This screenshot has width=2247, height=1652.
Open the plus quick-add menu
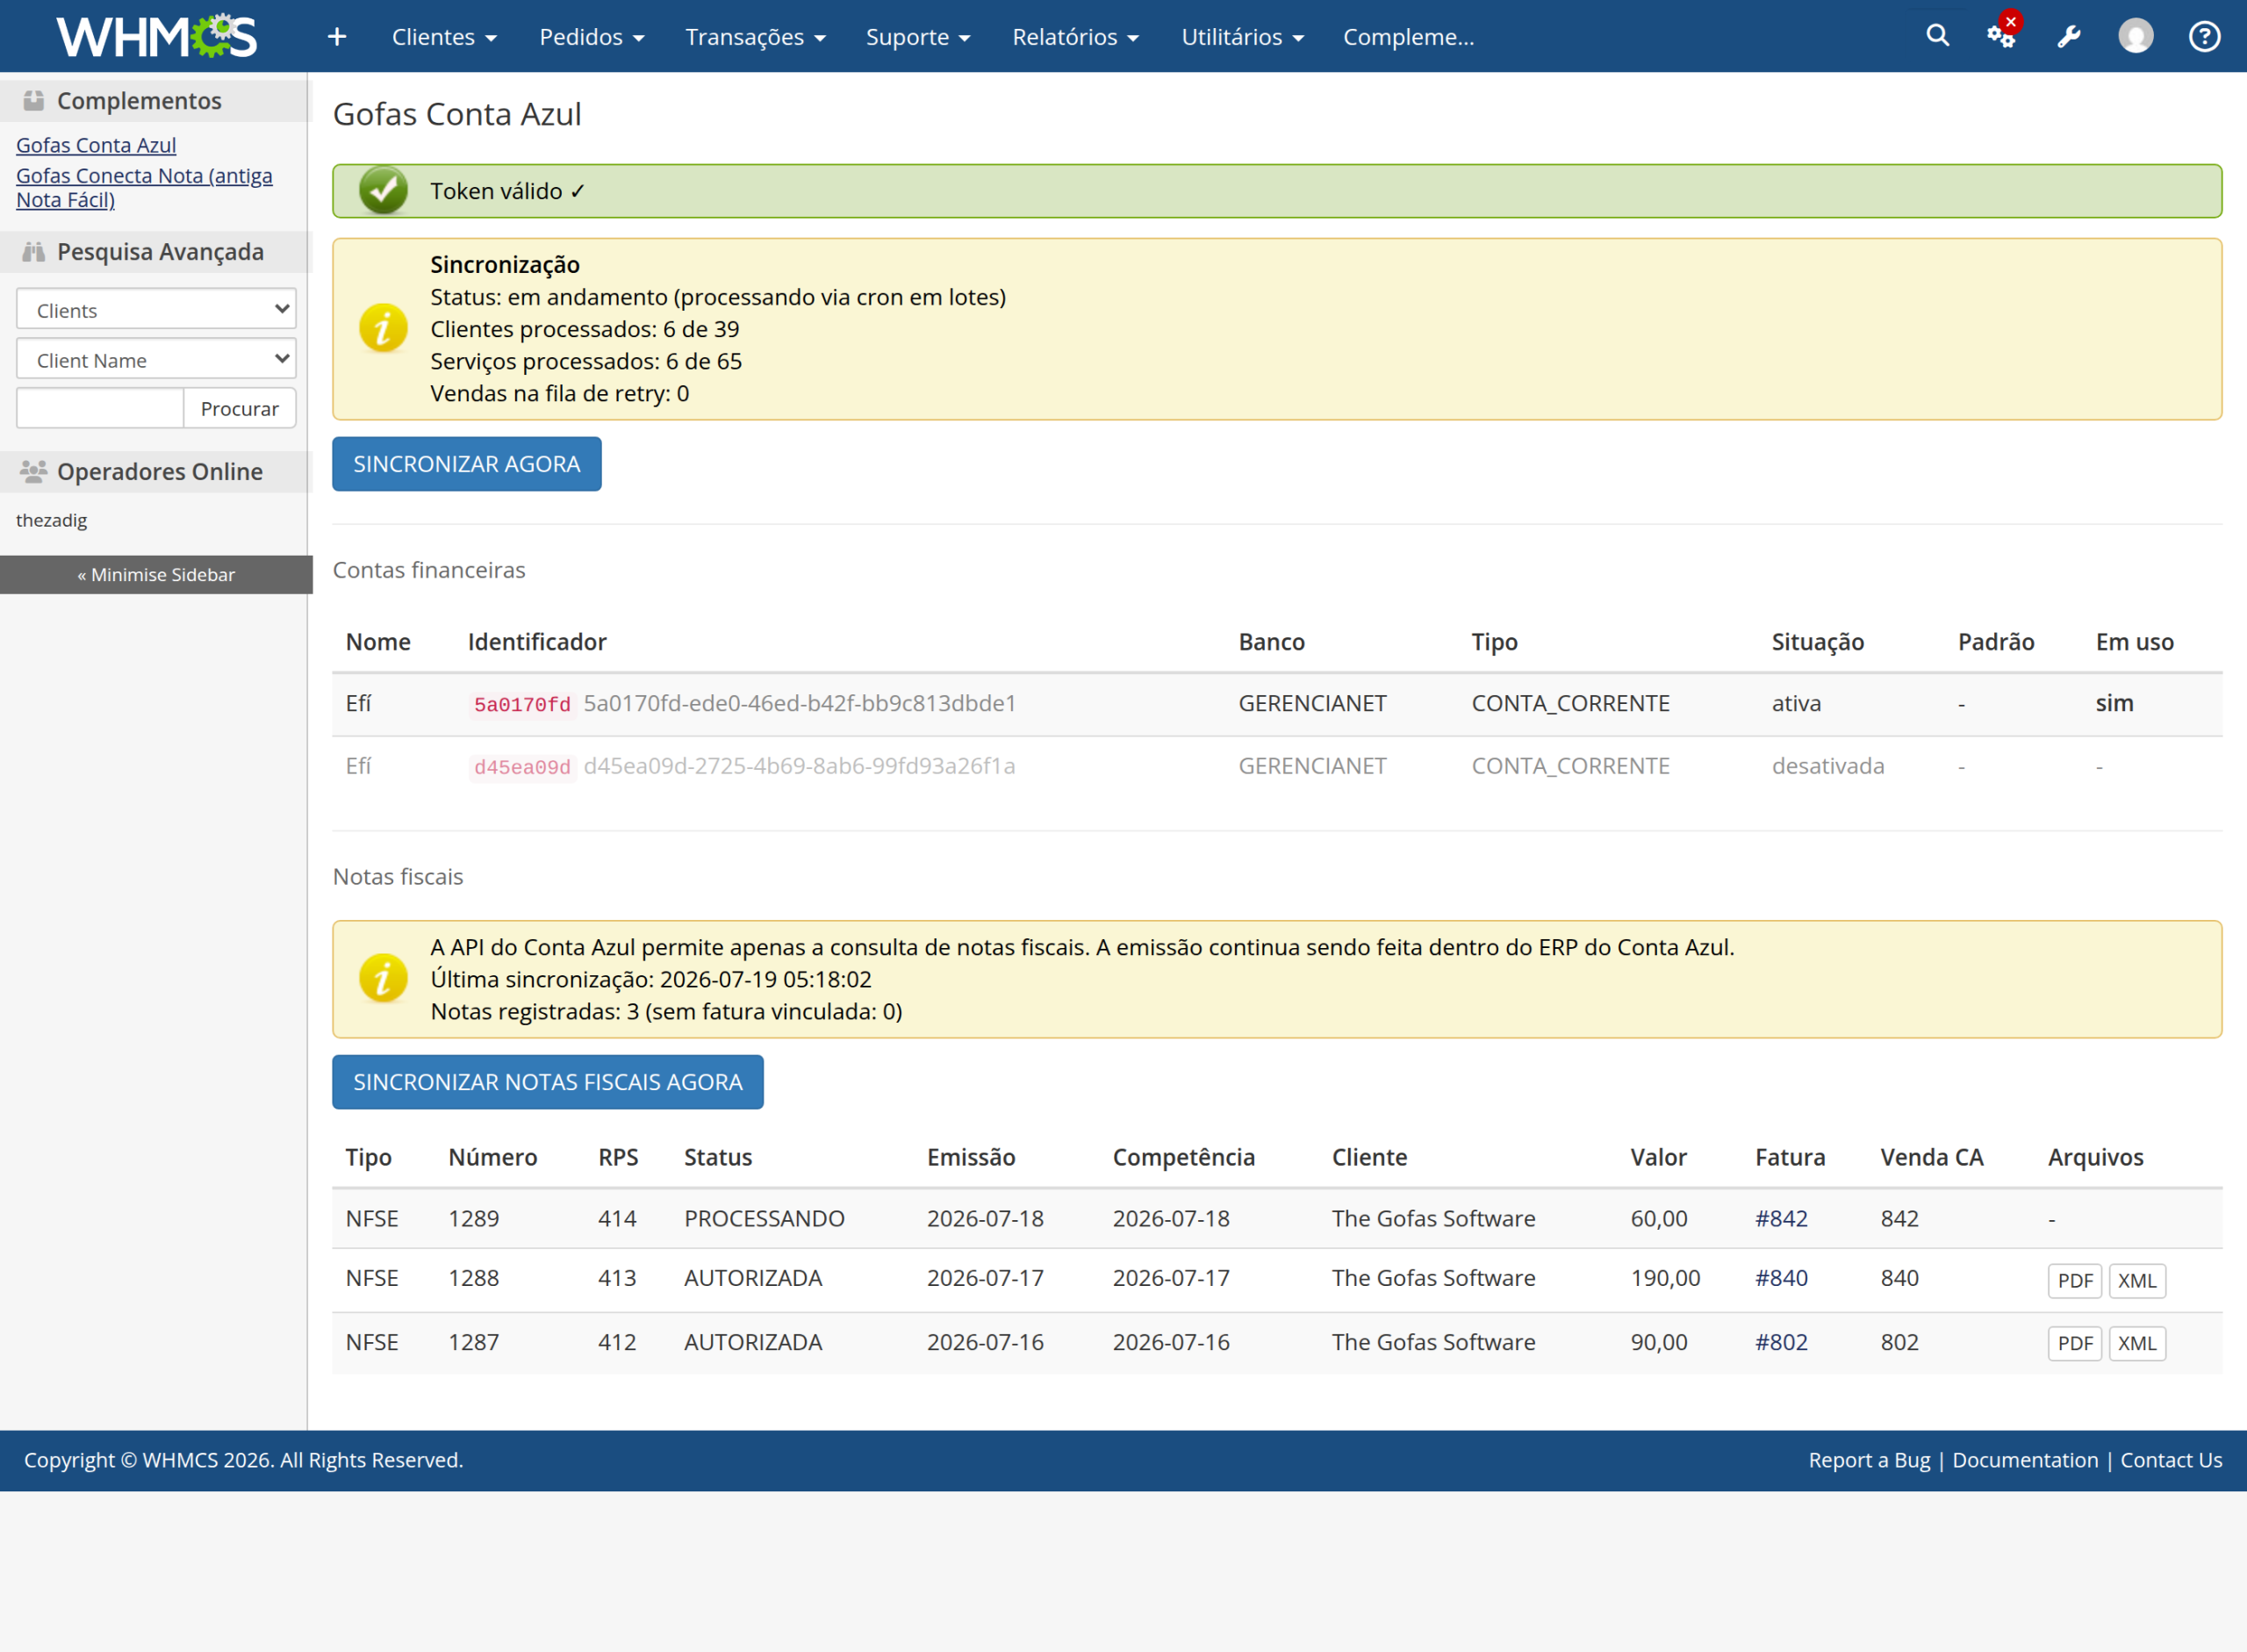pos(337,37)
